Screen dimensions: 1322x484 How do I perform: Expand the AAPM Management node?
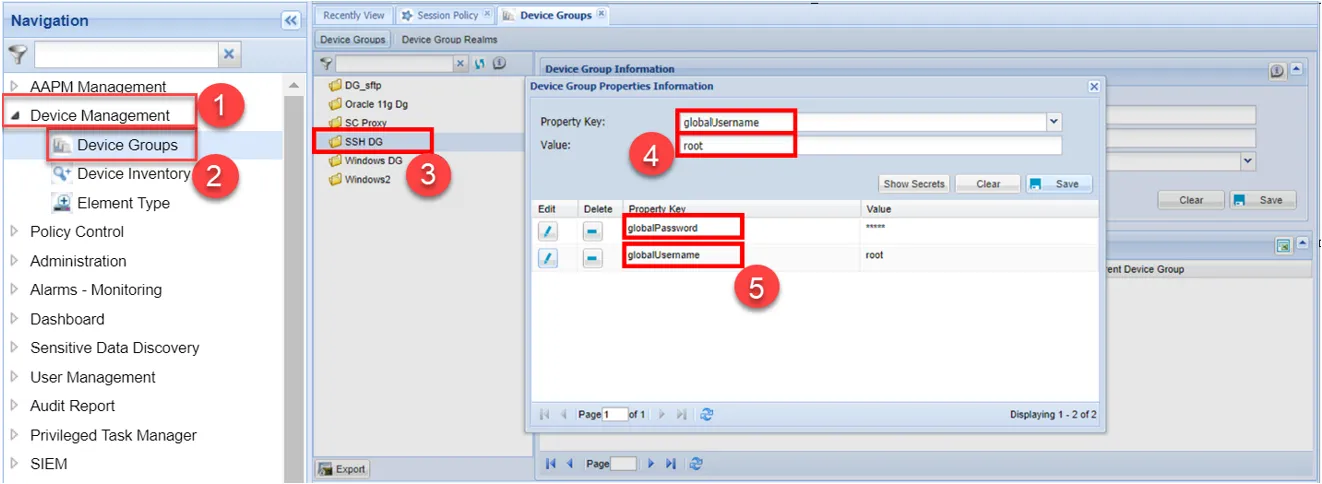coord(14,87)
